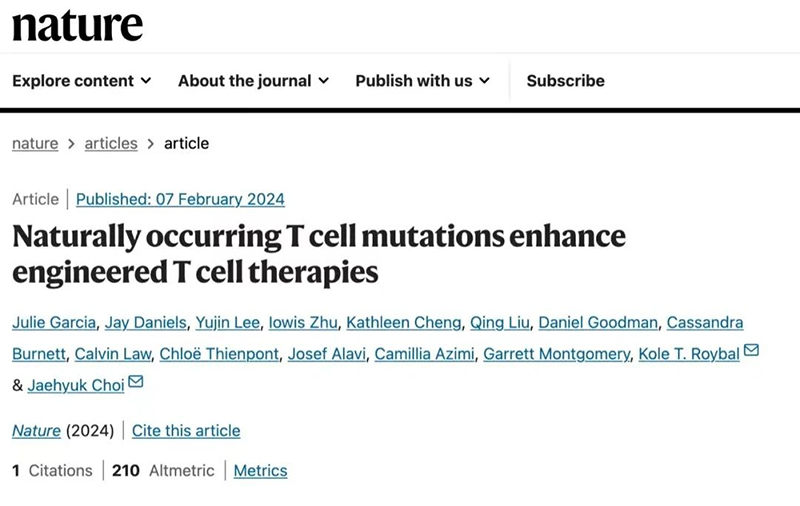Image resolution: width=800 pixels, height=506 pixels.
Task: Expand Publish with us menu
Action: [422, 81]
